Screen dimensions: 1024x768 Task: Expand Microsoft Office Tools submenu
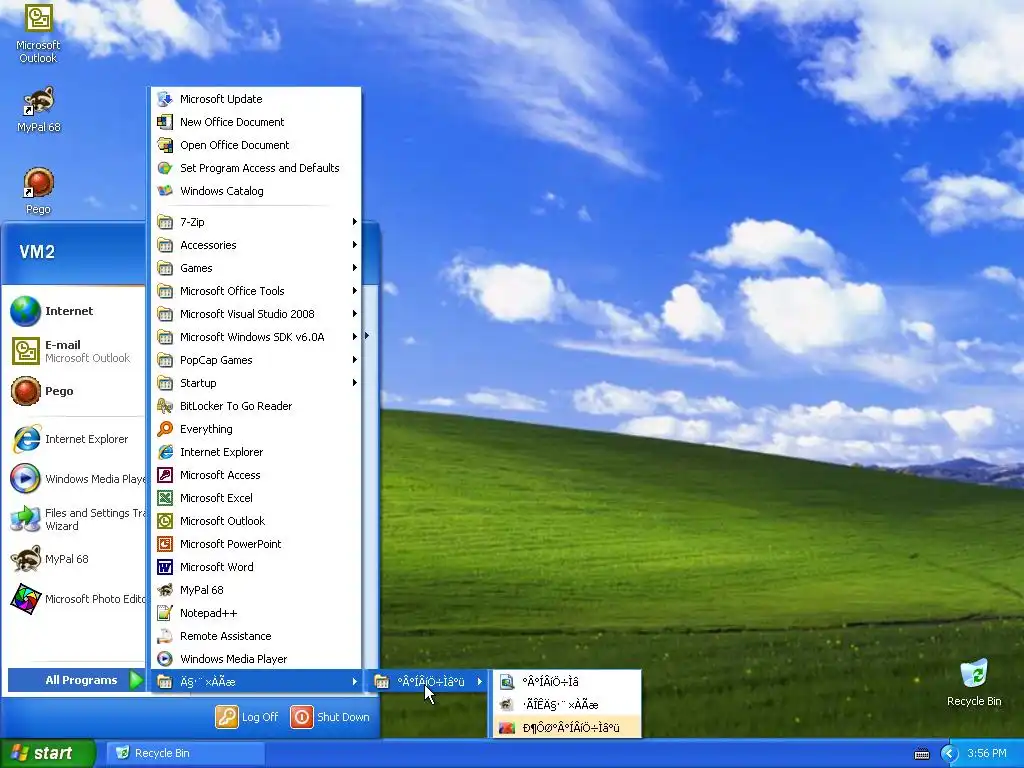256,291
